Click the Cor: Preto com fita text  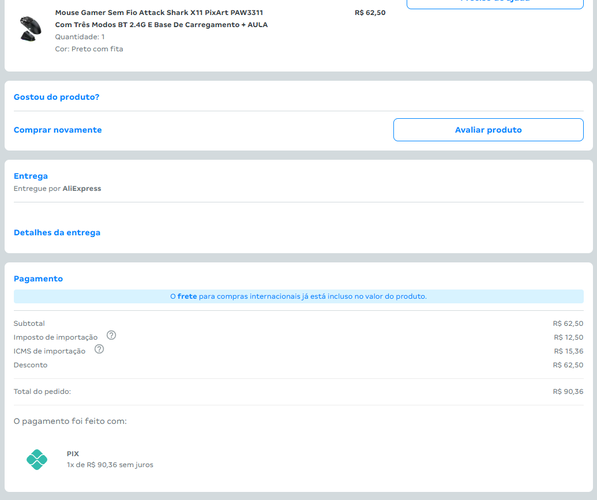(89, 49)
